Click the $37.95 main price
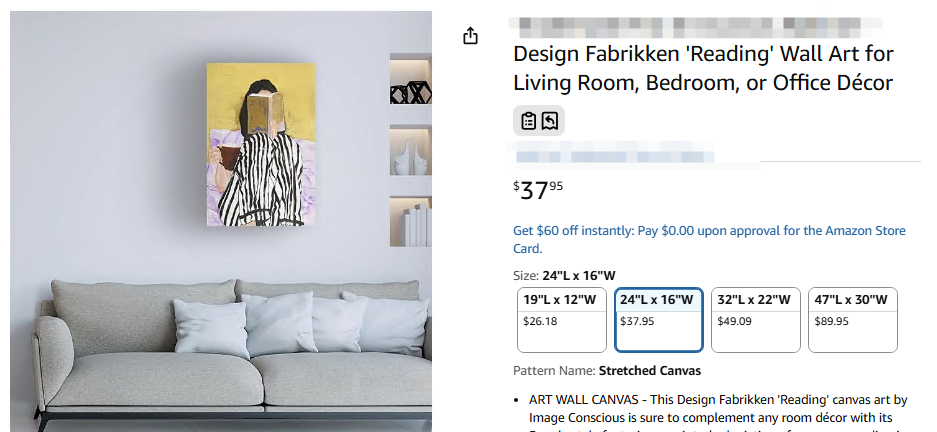The width and height of the screenshot is (937, 432). [x=538, y=190]
